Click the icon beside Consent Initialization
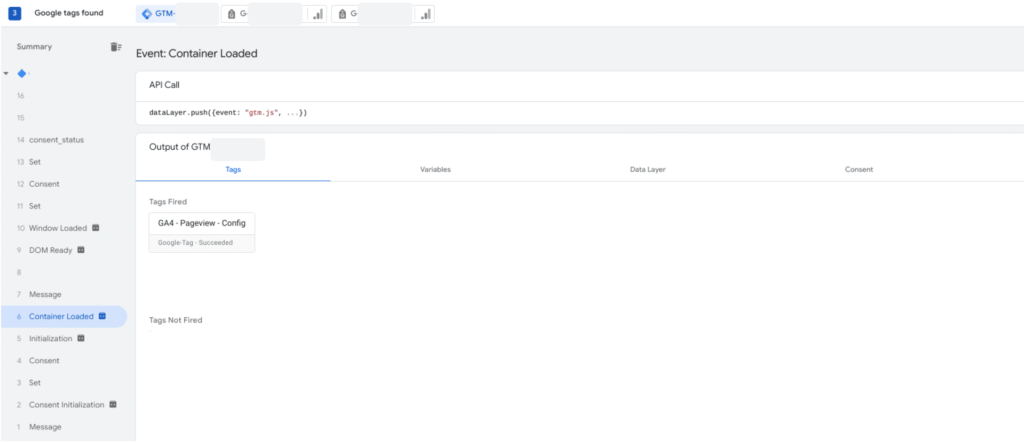Image resolution: width=1024 pixels, height=443 pixels. pyautogui.click(x=113, y=404)
